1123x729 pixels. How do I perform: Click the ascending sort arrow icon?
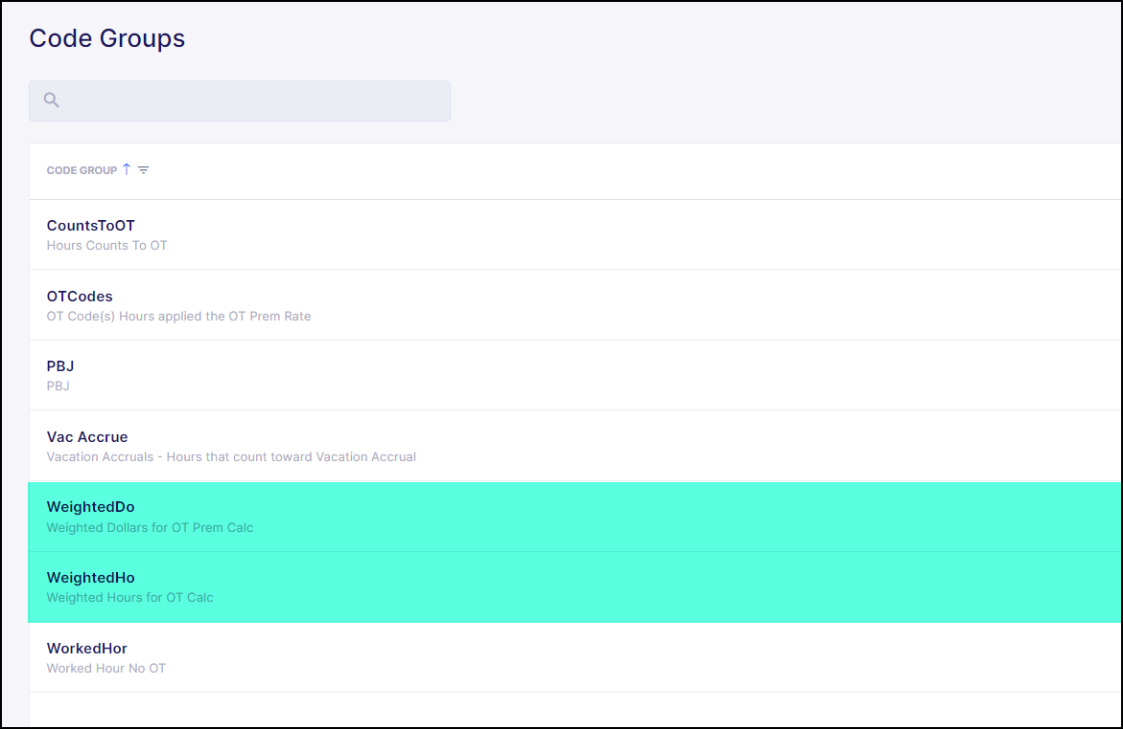tap(127, 170)
